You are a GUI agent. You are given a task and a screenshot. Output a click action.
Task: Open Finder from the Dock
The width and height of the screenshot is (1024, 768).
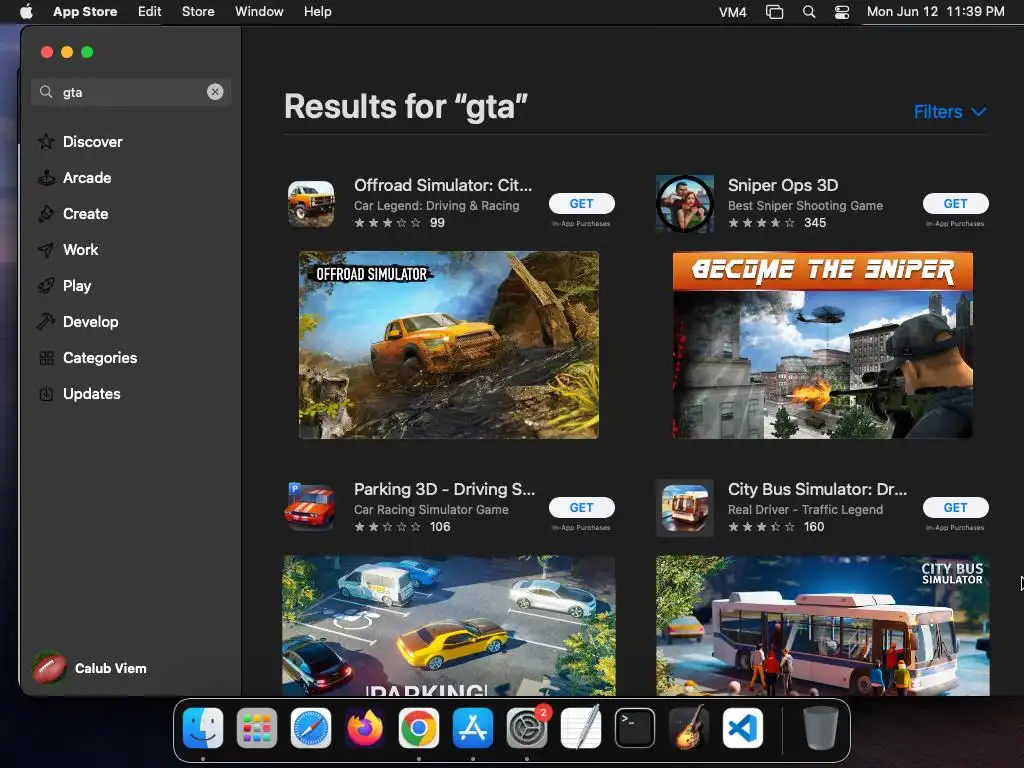[203, 728]
